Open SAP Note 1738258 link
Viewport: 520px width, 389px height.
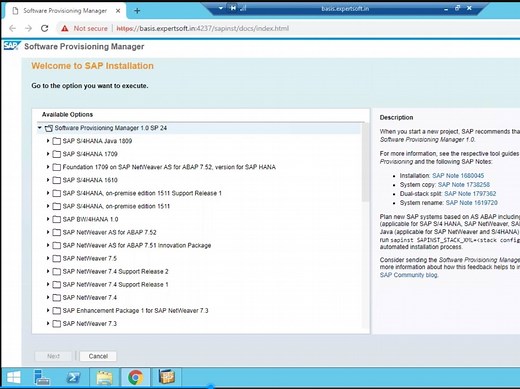click(464, 185)
